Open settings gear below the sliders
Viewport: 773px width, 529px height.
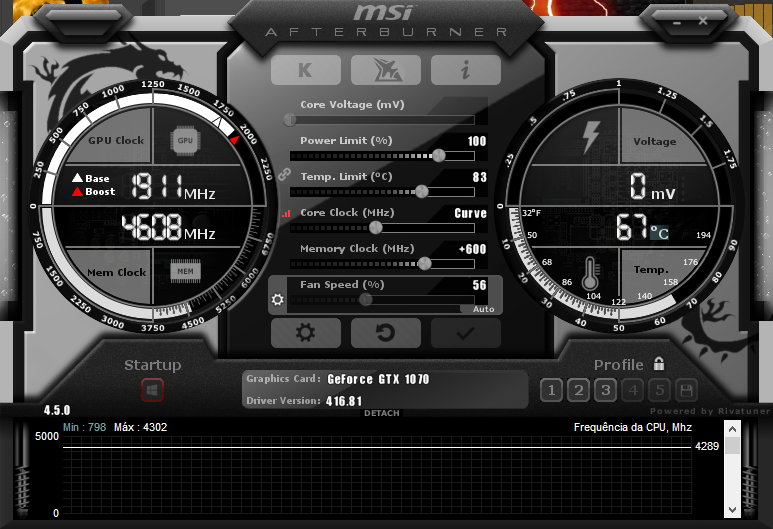click(306, 333)
